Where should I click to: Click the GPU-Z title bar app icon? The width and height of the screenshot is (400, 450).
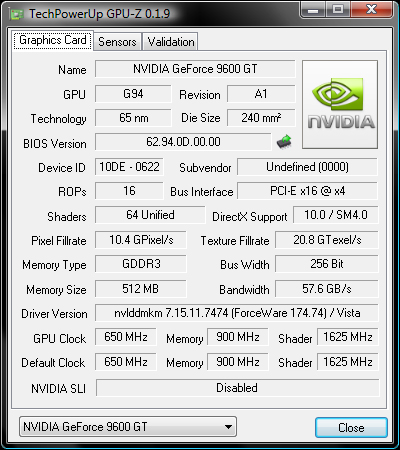[x=17, y=14]
